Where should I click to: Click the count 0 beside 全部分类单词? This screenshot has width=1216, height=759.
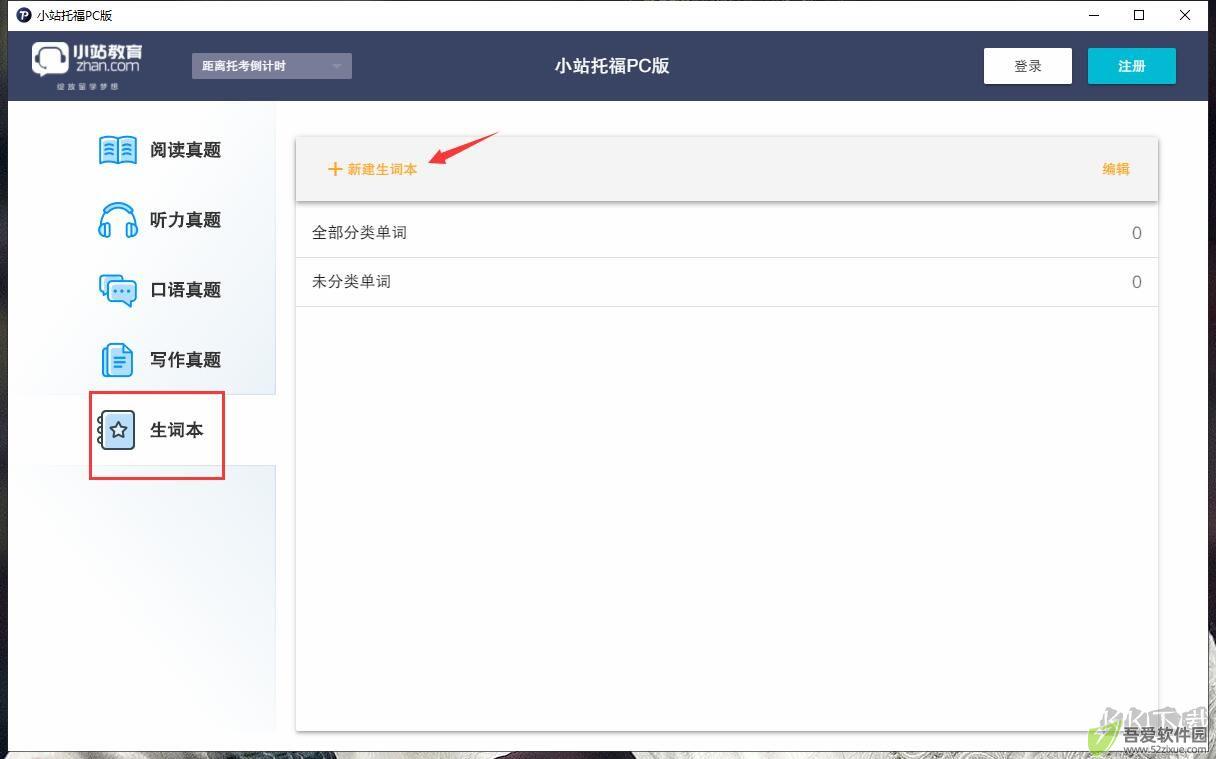click(x=1136, y=233)
